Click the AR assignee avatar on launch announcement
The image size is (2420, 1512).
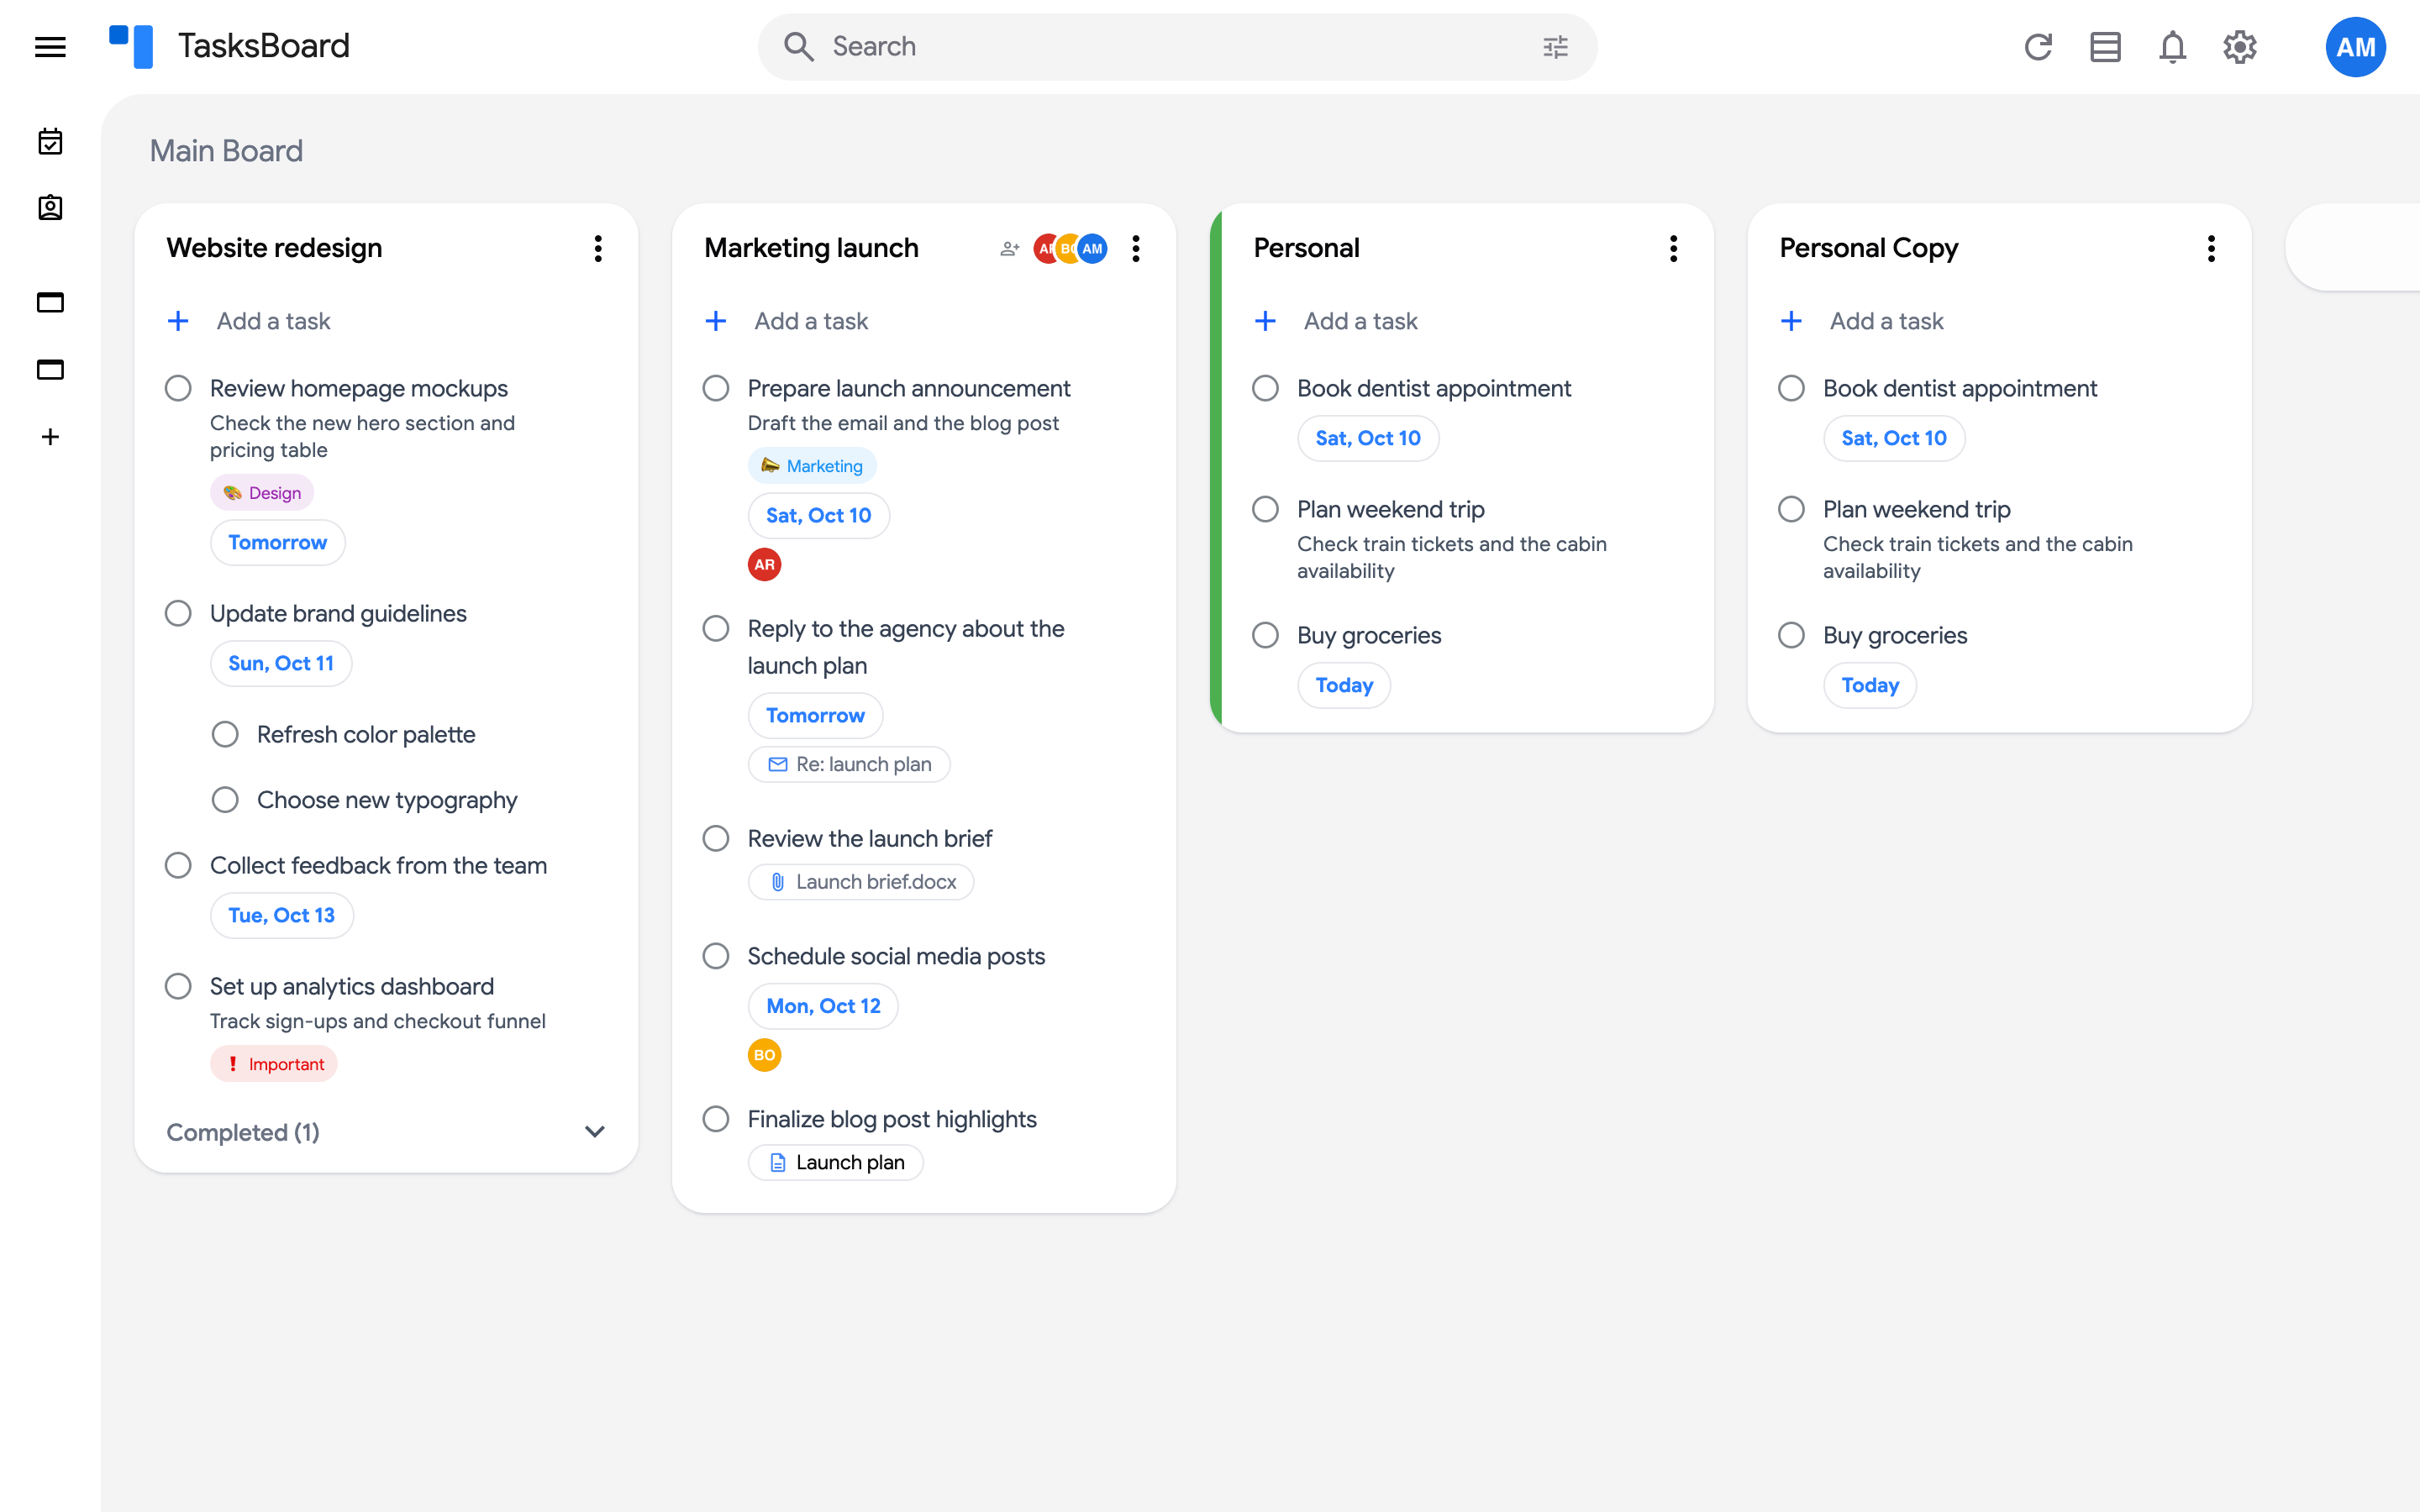click(x=764, y=564)
